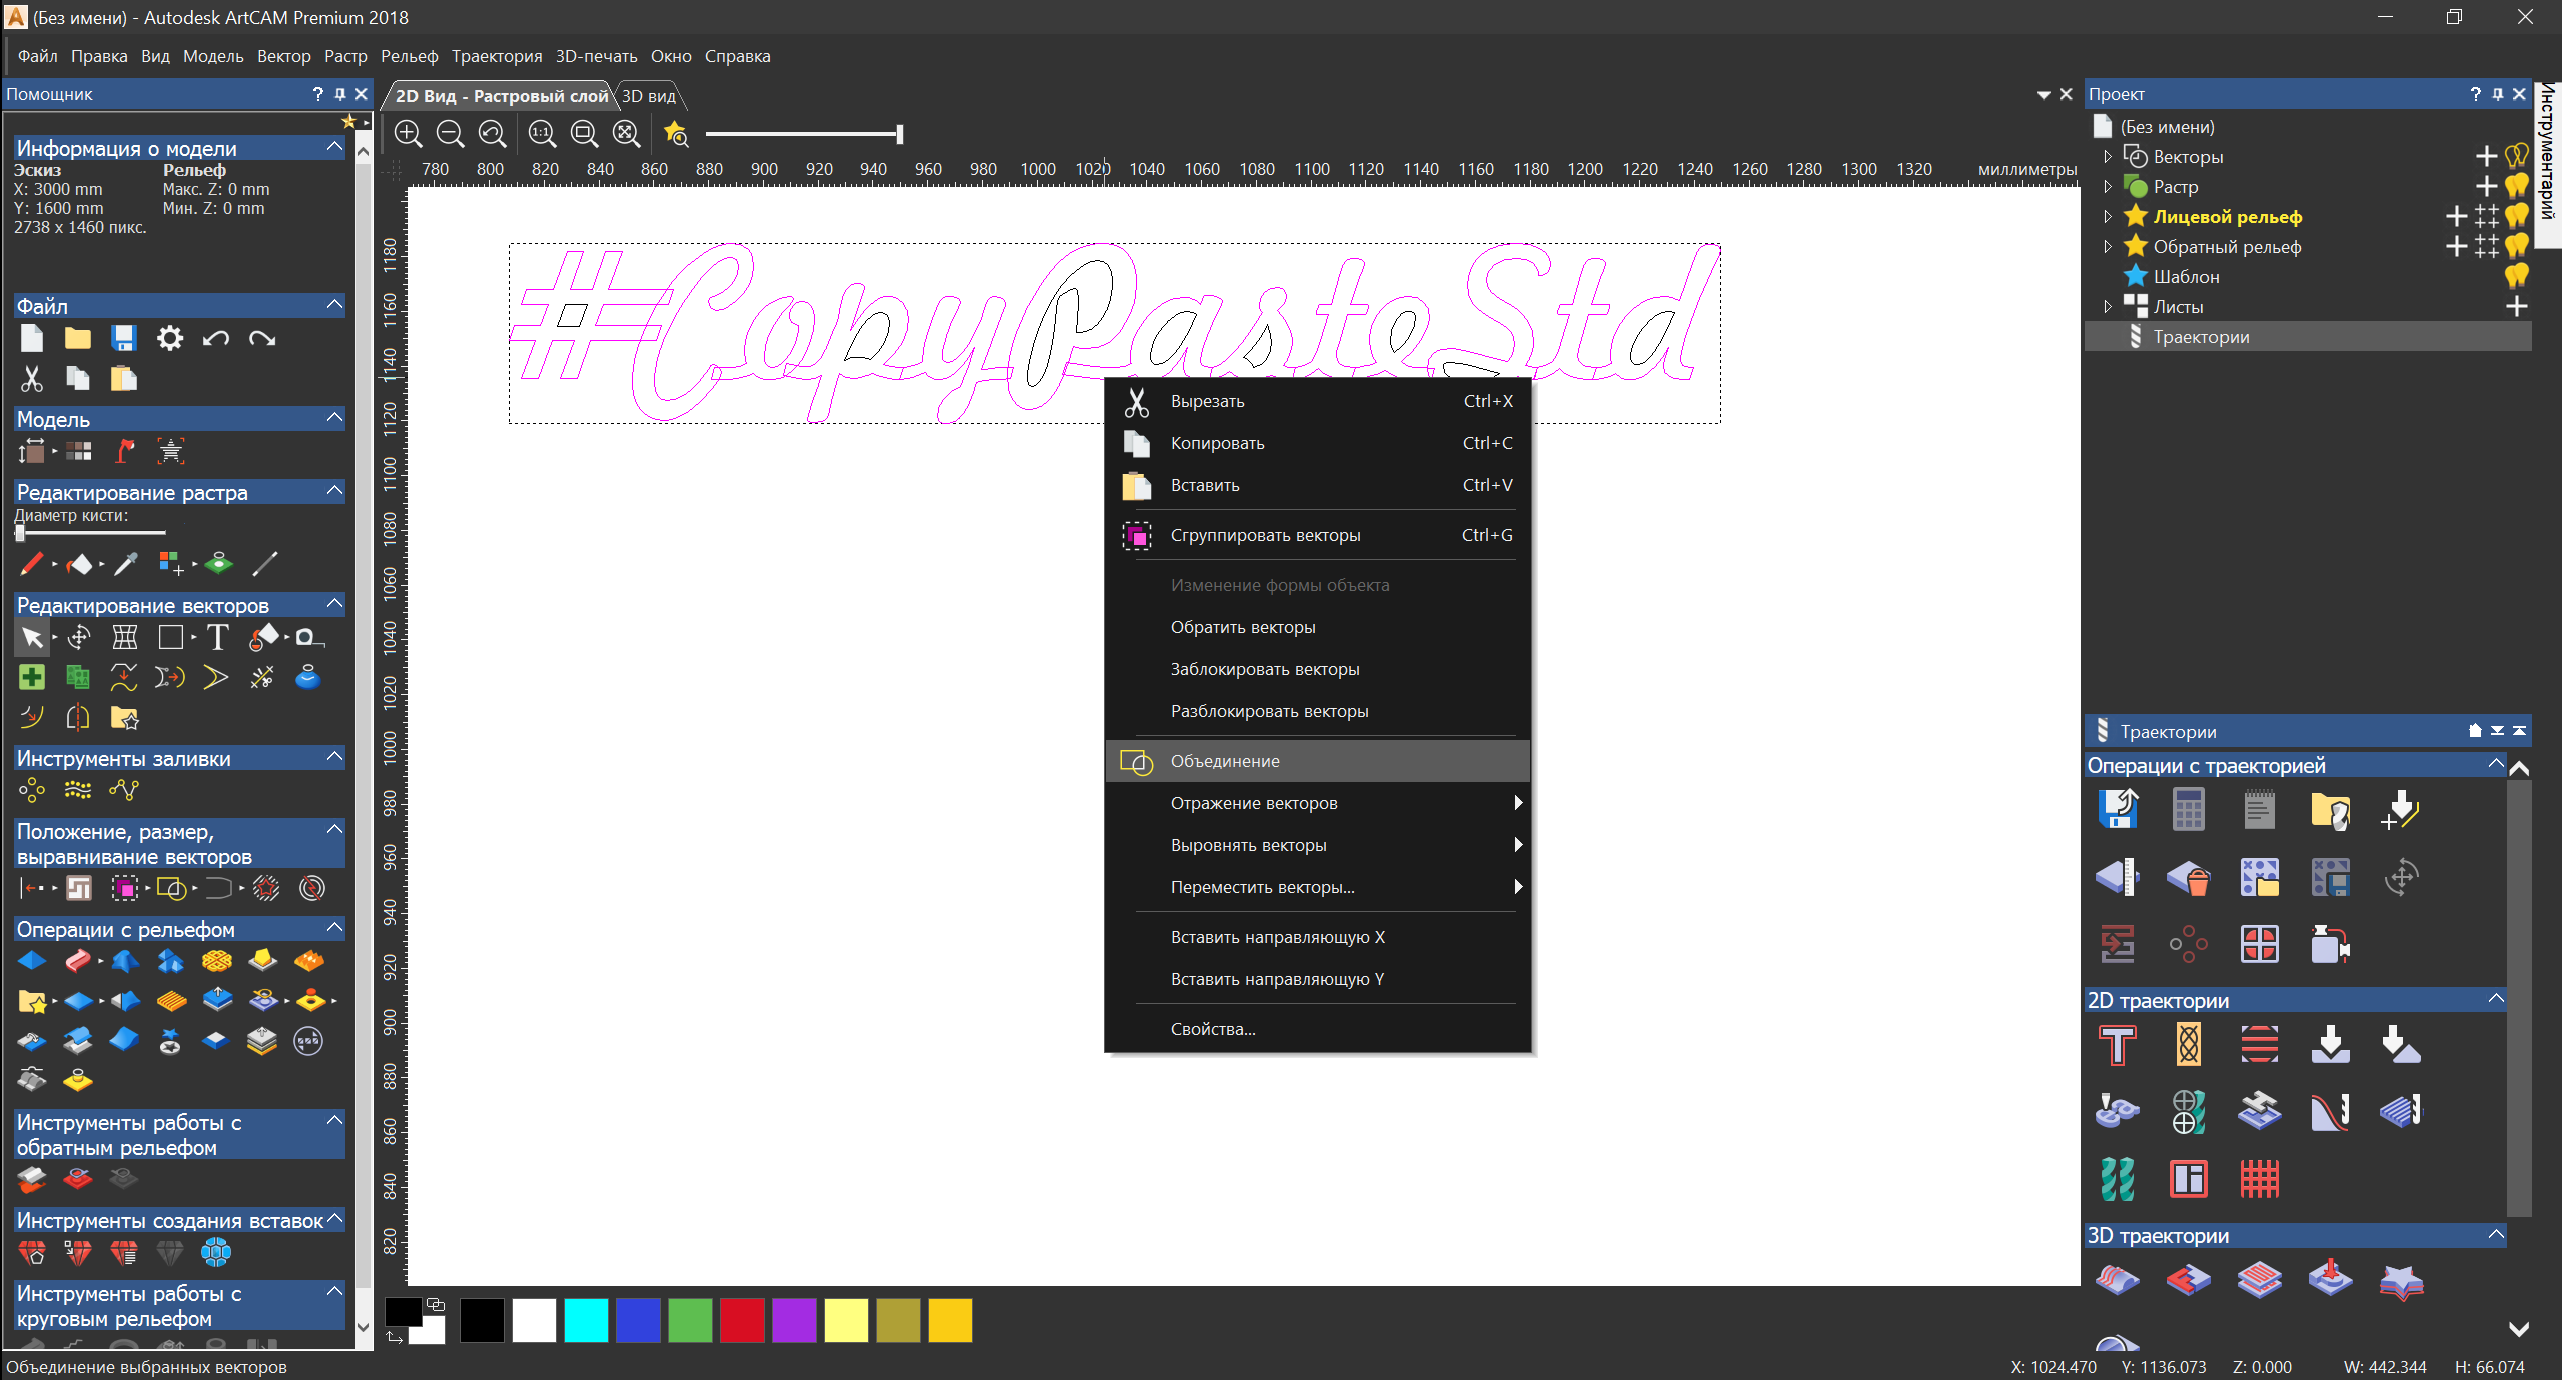Select the node editing arrow tool

(x=31, y=637)
